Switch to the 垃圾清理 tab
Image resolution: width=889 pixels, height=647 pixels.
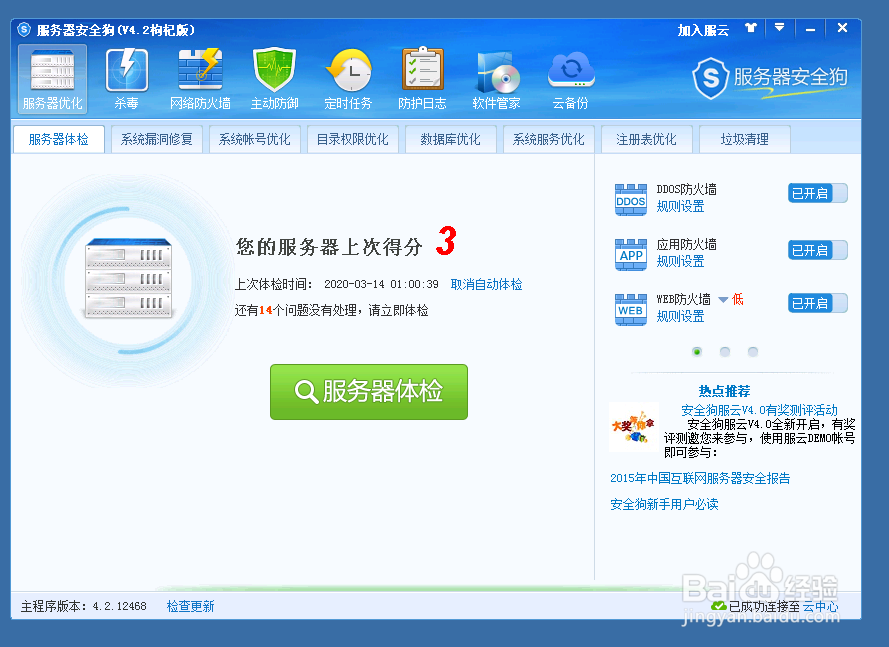pyautogui.click(x=744, y=139)
